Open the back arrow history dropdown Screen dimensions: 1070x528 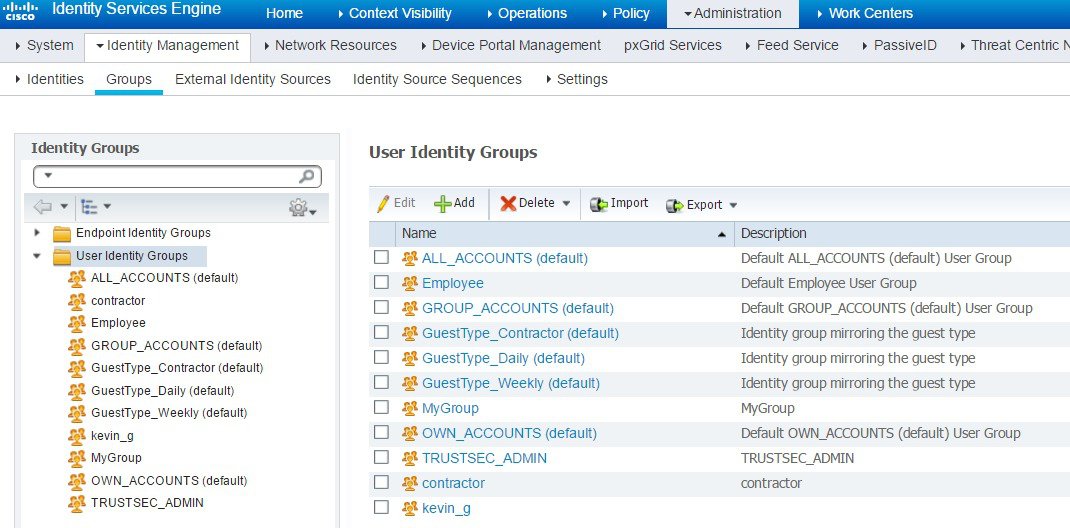(x=64, y=206)
